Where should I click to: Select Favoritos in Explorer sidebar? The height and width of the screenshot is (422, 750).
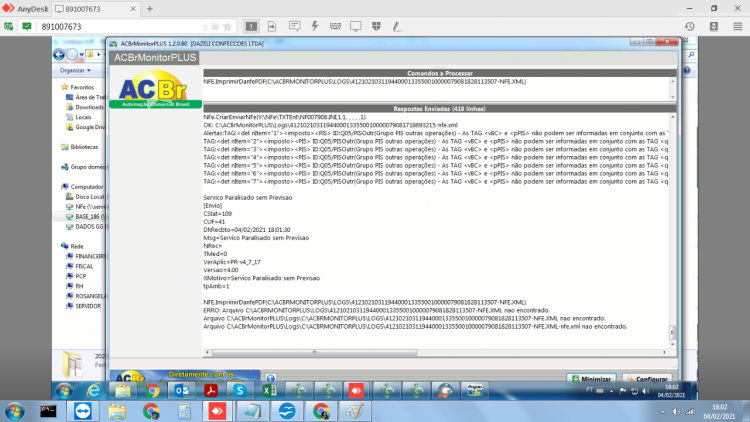tap(82, 87)
